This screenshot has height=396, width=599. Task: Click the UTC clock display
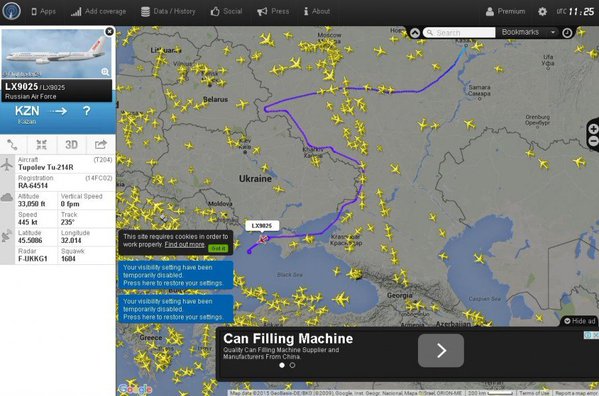pyautogui.click(x=576, y=11)
